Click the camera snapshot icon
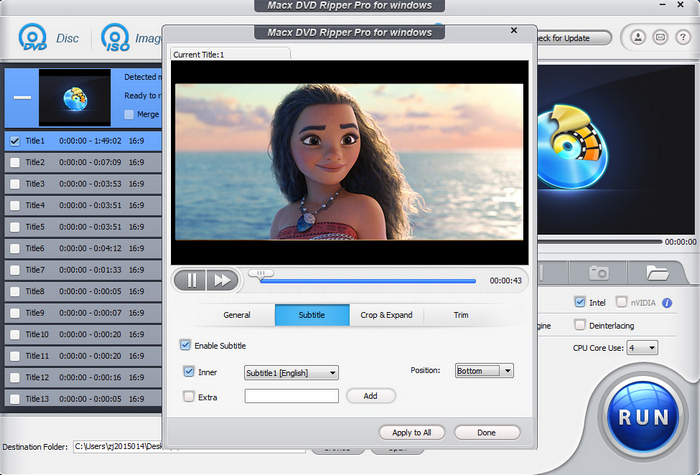The image size is (700, 475). point(599,272)
